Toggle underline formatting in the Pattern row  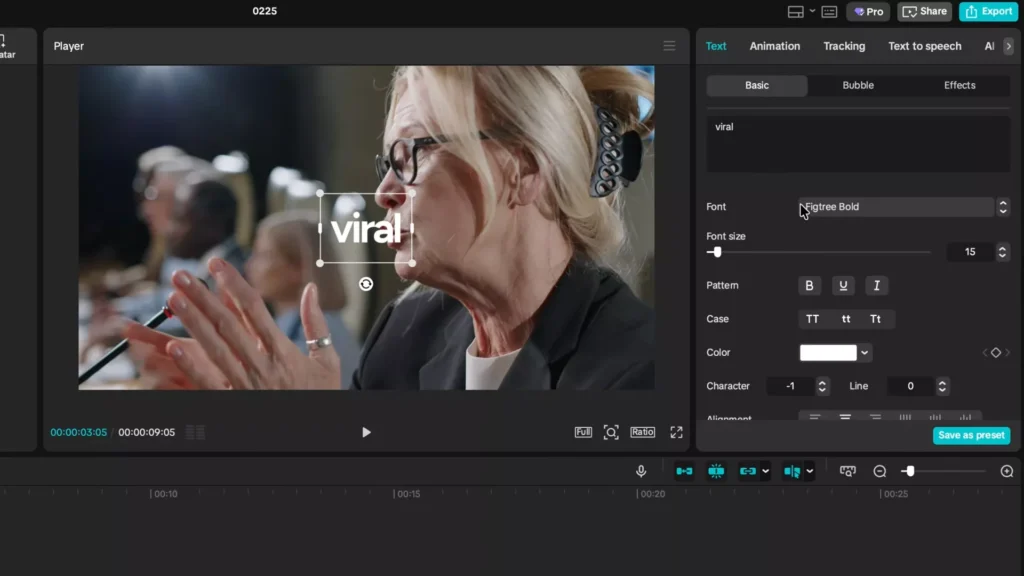pos(843,285)
